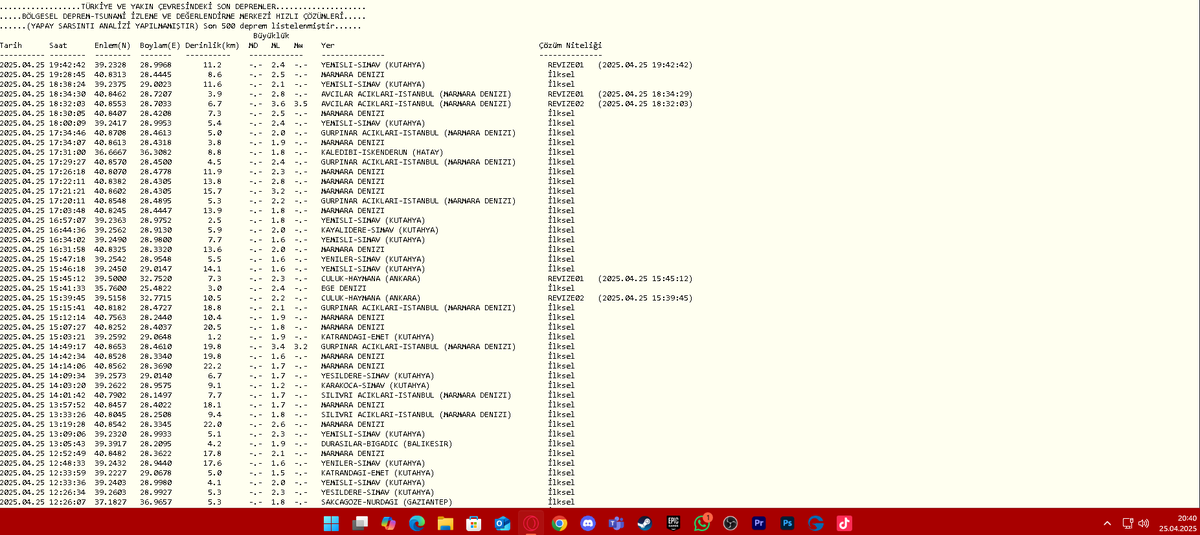
Task: Click 'CULUK-HAYMANA' in the 15:39:45 row
Action: point(353,298)
